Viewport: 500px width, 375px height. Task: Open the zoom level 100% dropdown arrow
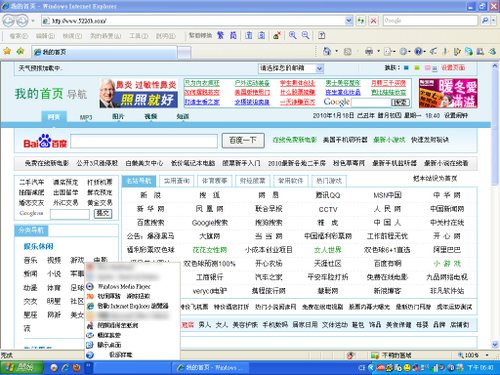[487, 355]
